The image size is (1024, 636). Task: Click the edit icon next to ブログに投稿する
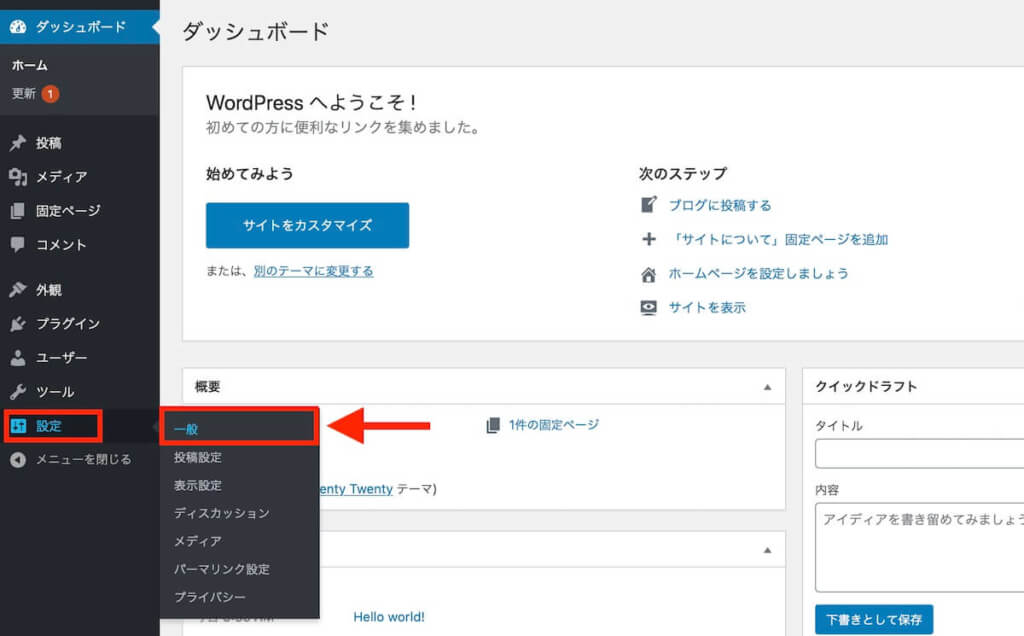[x=648, y=205]
